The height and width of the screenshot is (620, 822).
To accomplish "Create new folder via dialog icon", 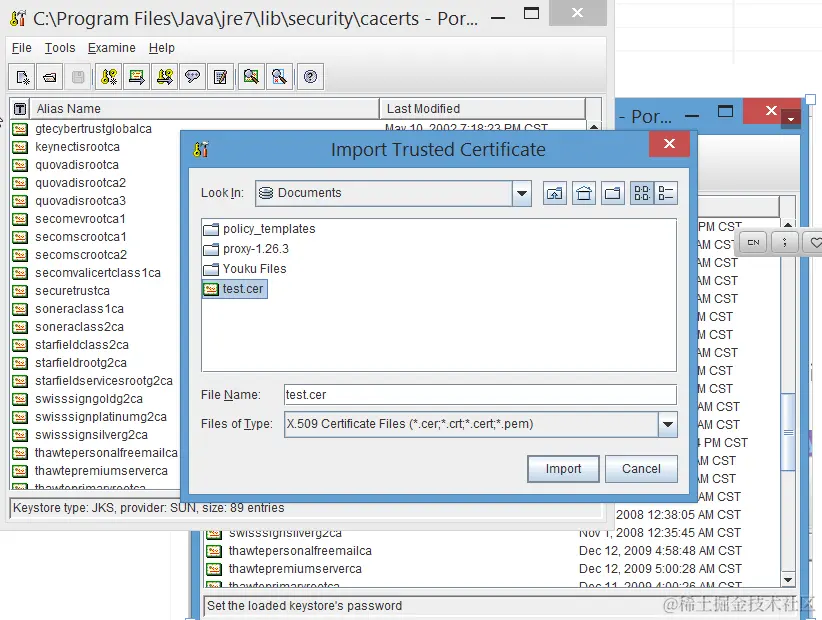I will [612, 193].
